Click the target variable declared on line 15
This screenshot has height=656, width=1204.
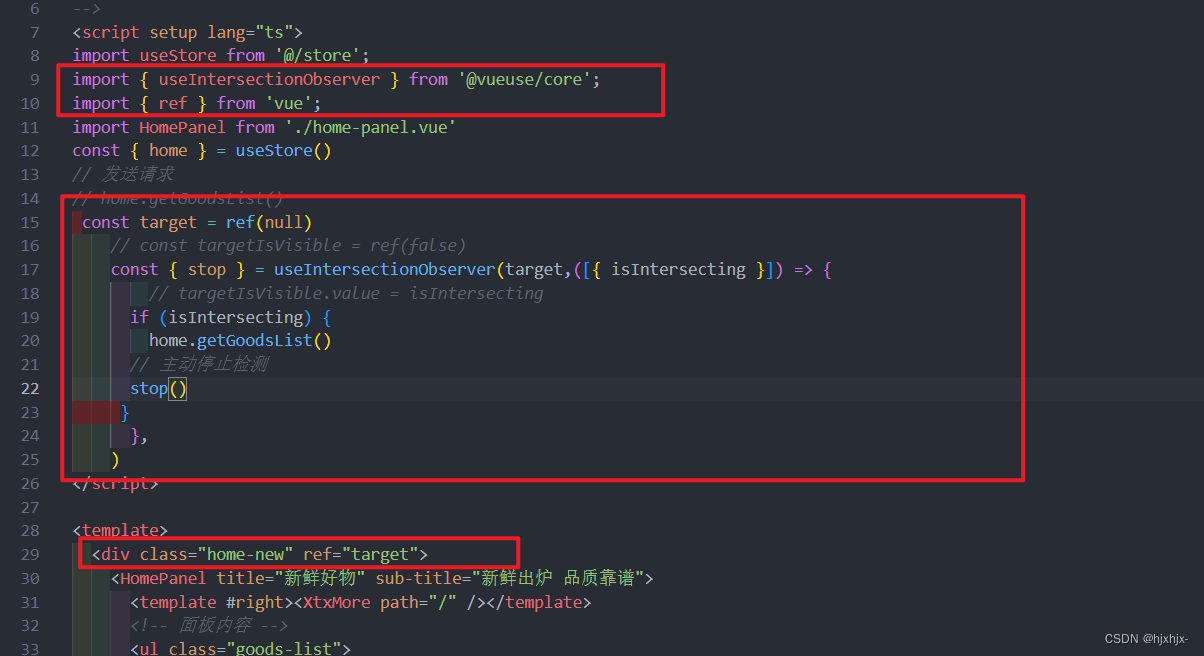pyautogui.click(x=168, y=222)
